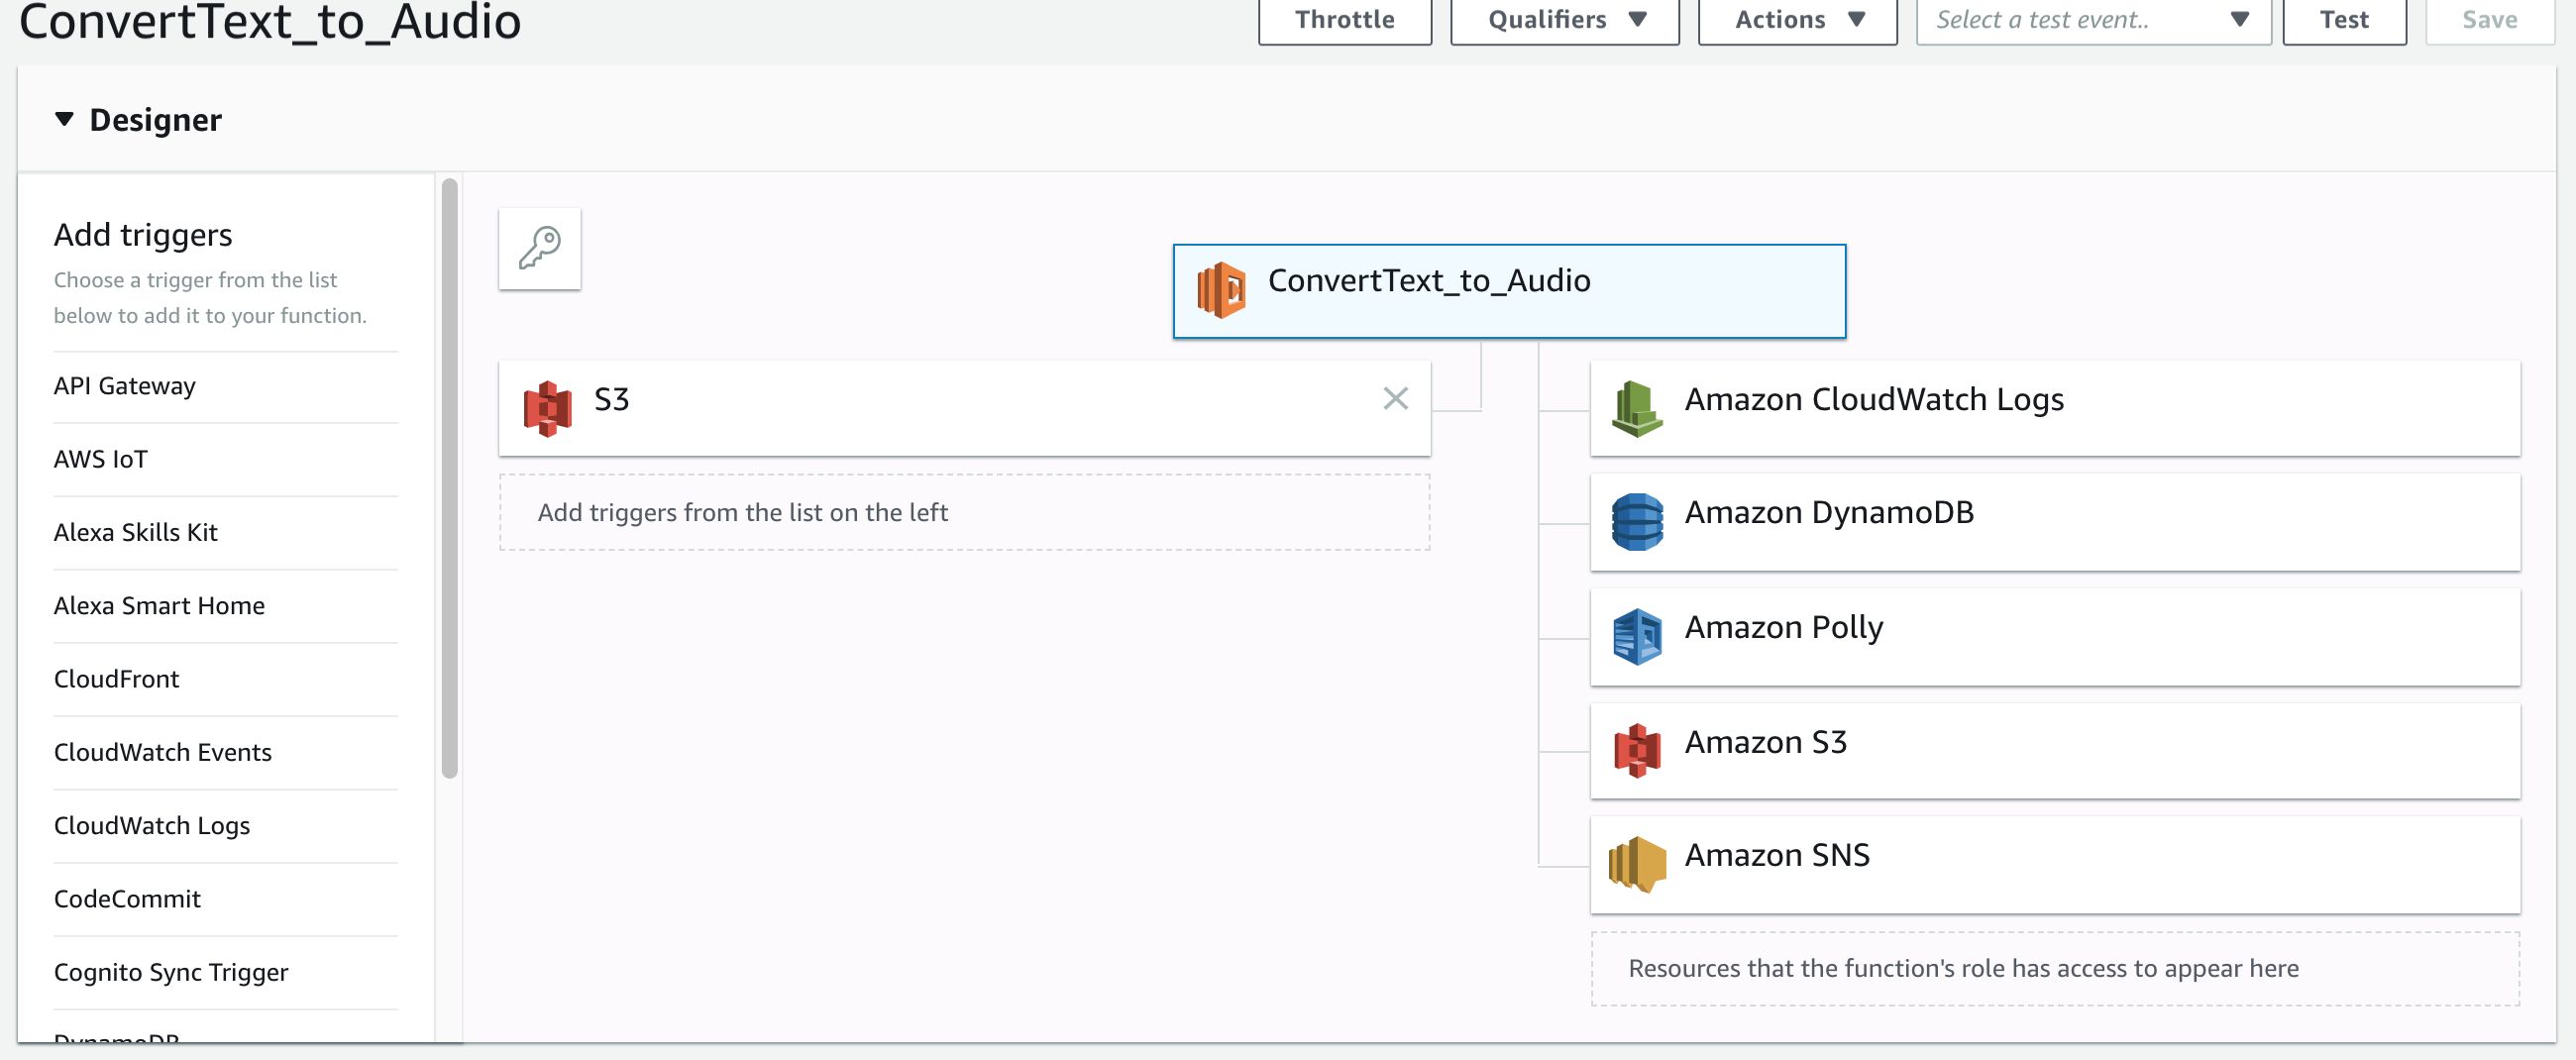The image size is (2576, 1060).
Task: Select CloudWatch Events trigger
Action: pyautogui.click(x=163, y=752)
